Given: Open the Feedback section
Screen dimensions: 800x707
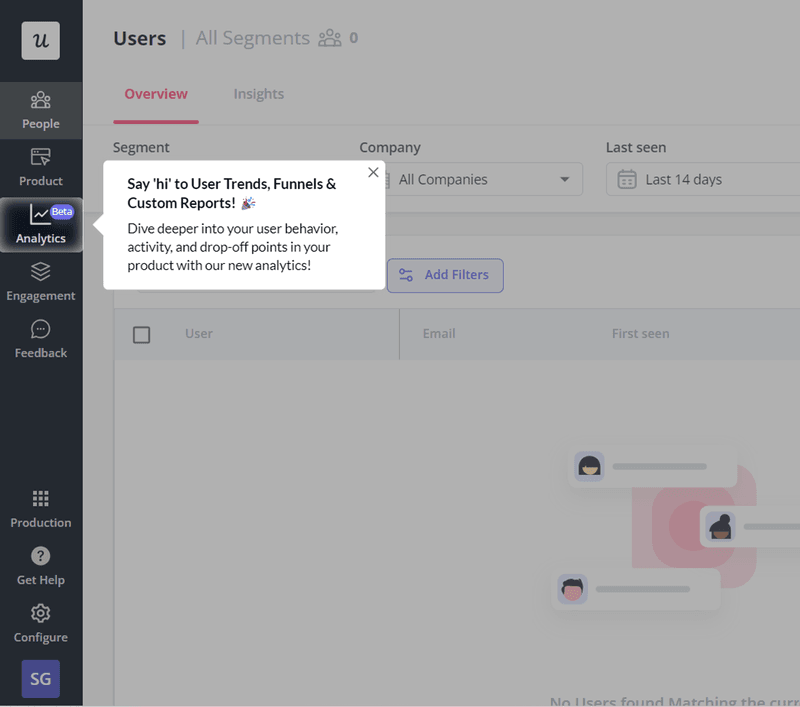Looking at the screenshot, I should (x=40, y=339).
